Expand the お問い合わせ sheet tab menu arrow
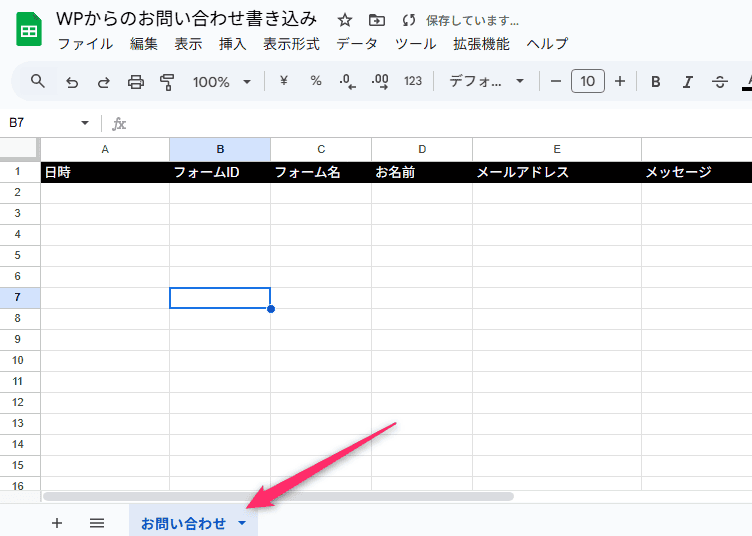This screenshot has height=536, width=752. 242,523
